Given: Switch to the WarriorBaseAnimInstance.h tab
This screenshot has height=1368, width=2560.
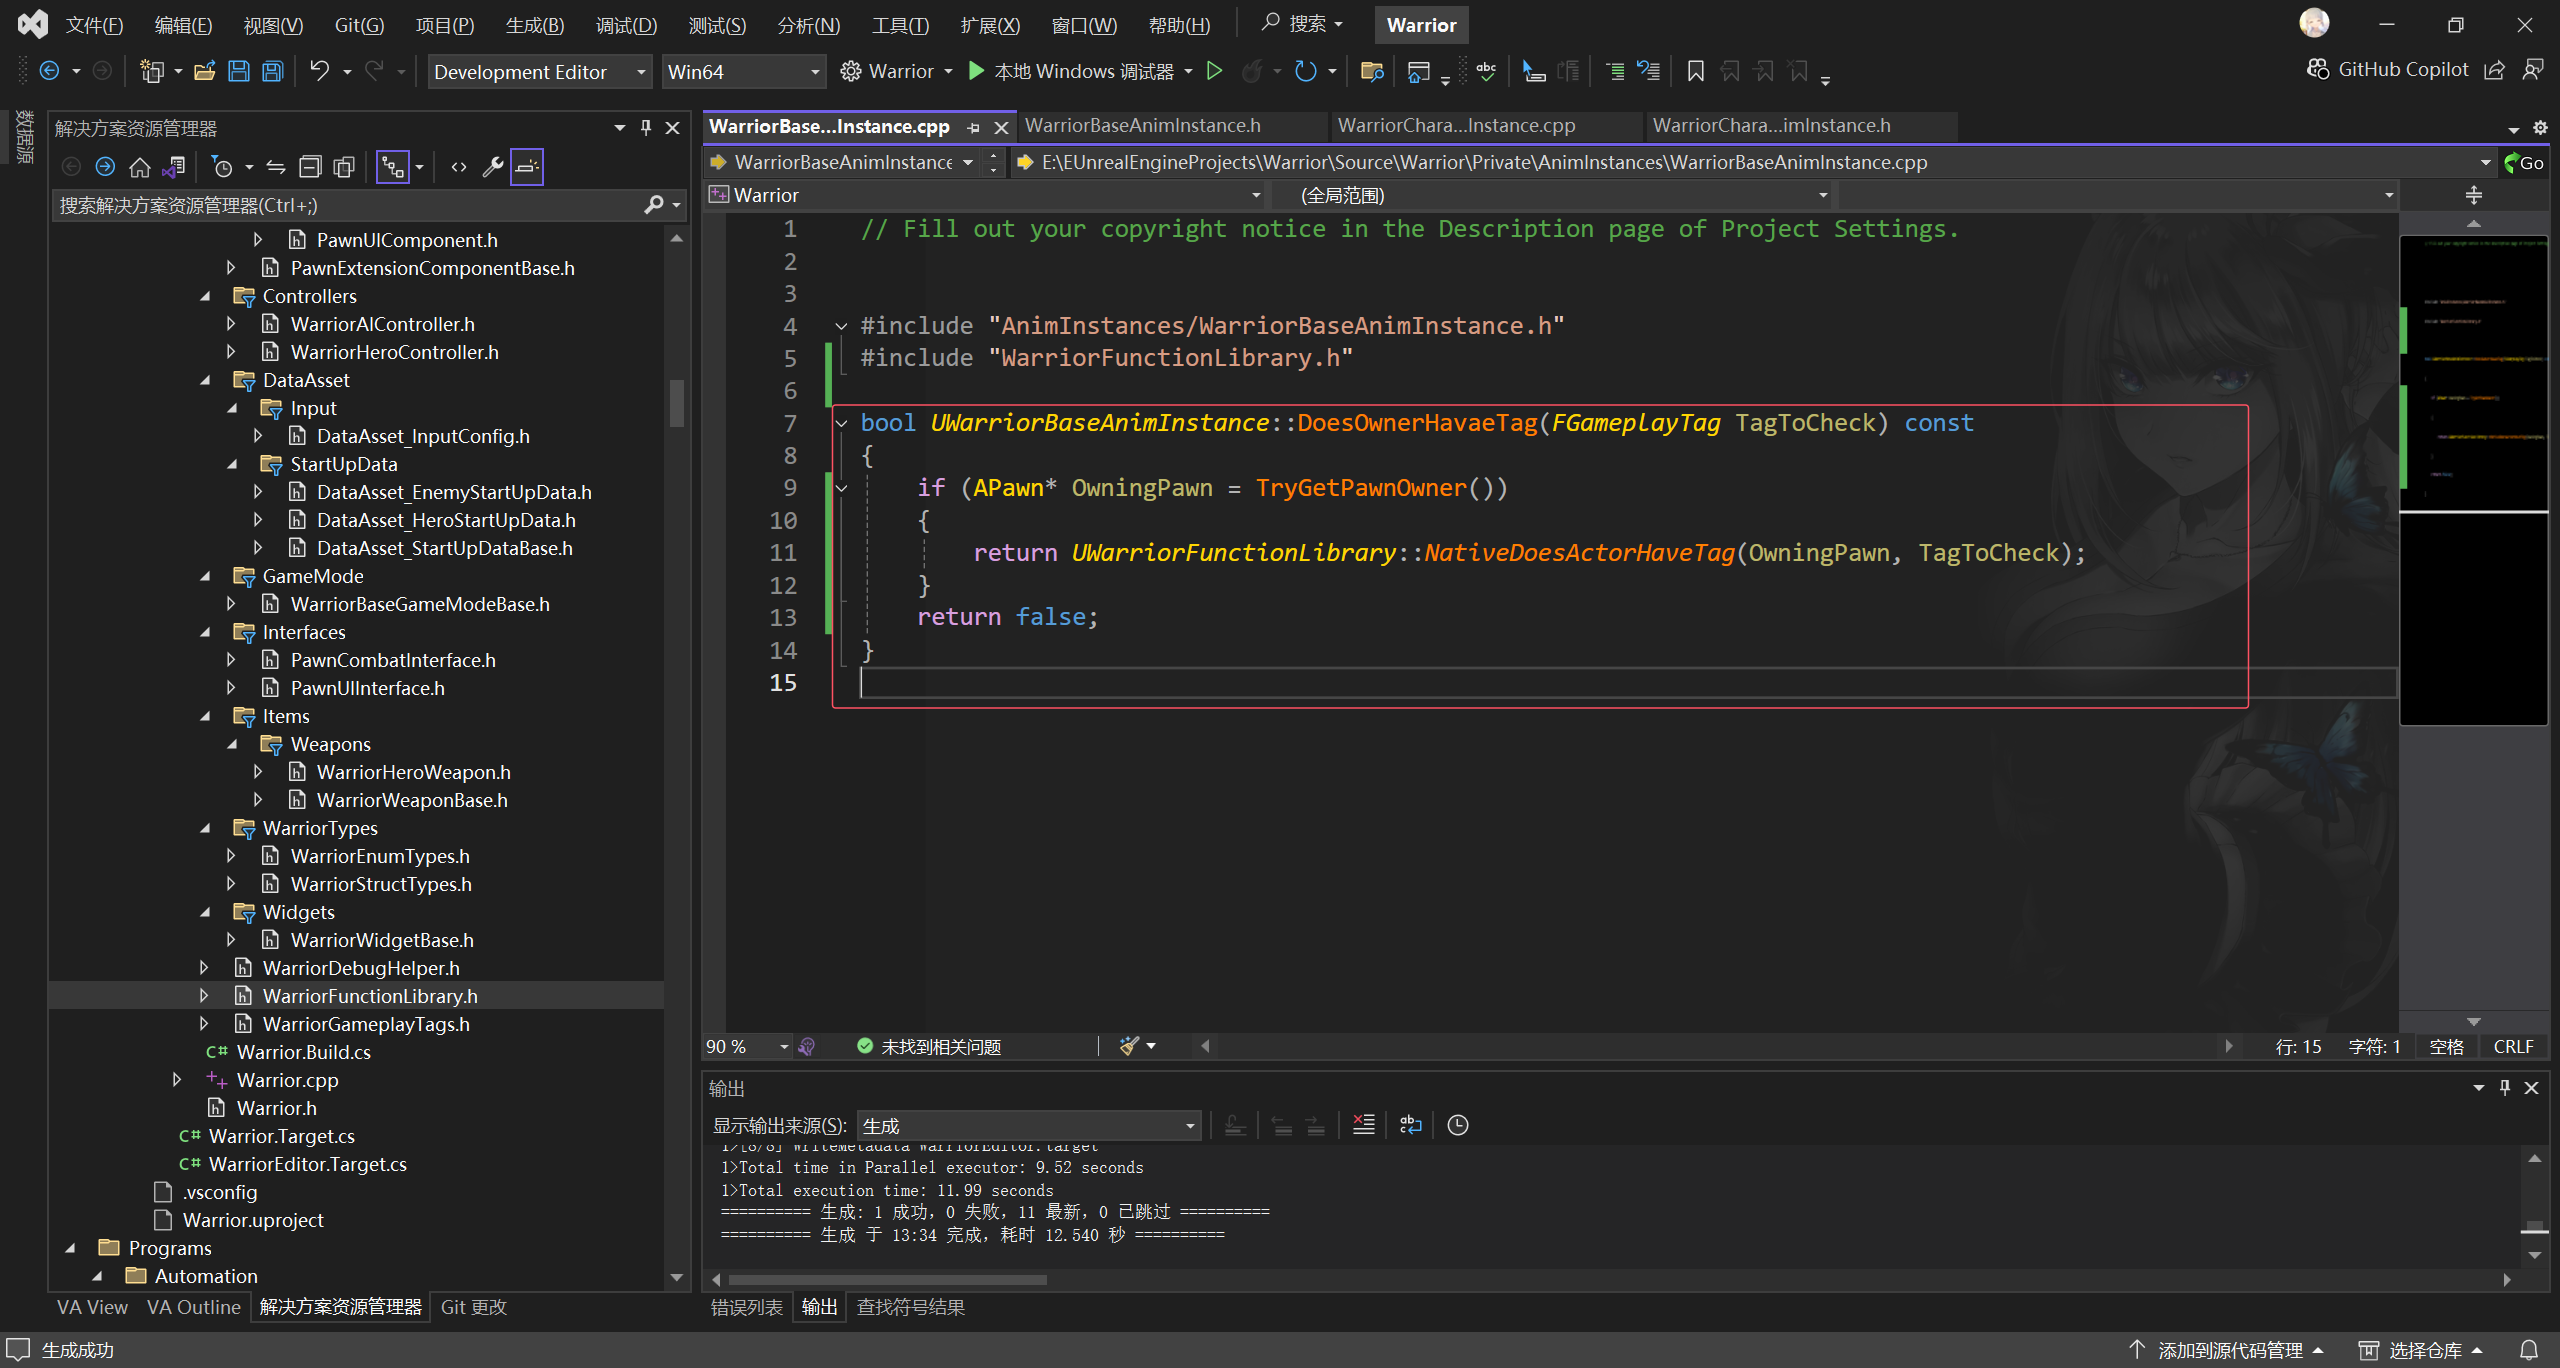Looking at the screenshot, I should click(x=1142, y=126).
